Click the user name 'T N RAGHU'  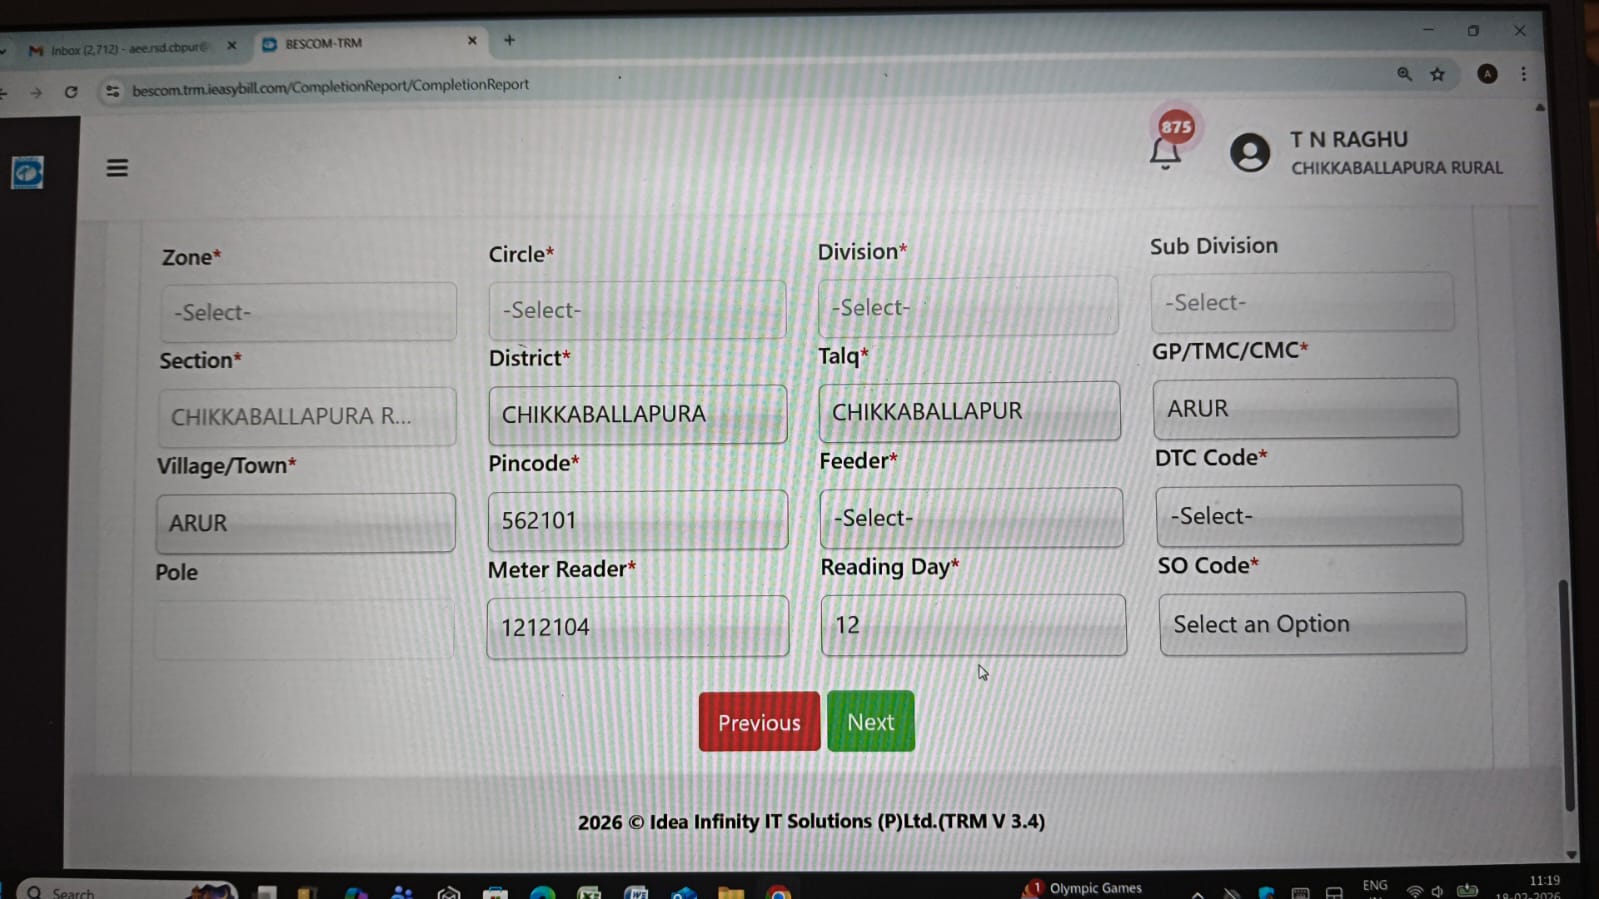point(1349,140)
